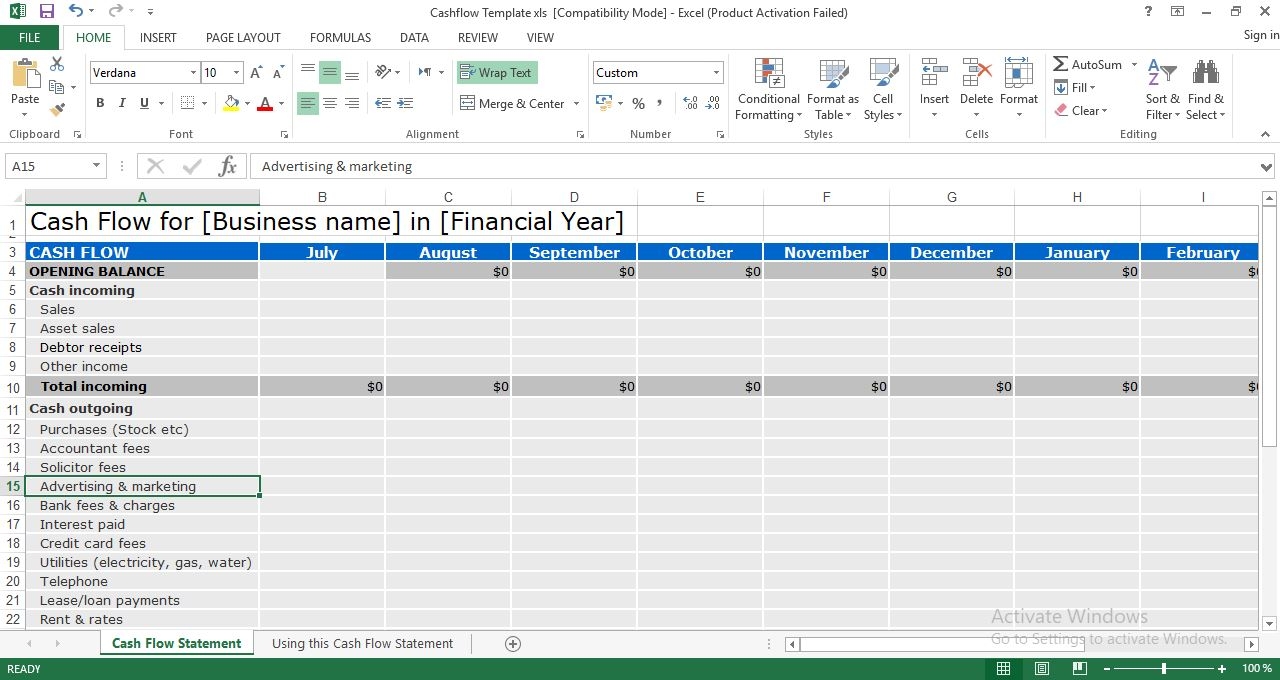Screen dimensions: 1280x680
Task: Apply the Percent Style icon
Action: tap(638, 103)
